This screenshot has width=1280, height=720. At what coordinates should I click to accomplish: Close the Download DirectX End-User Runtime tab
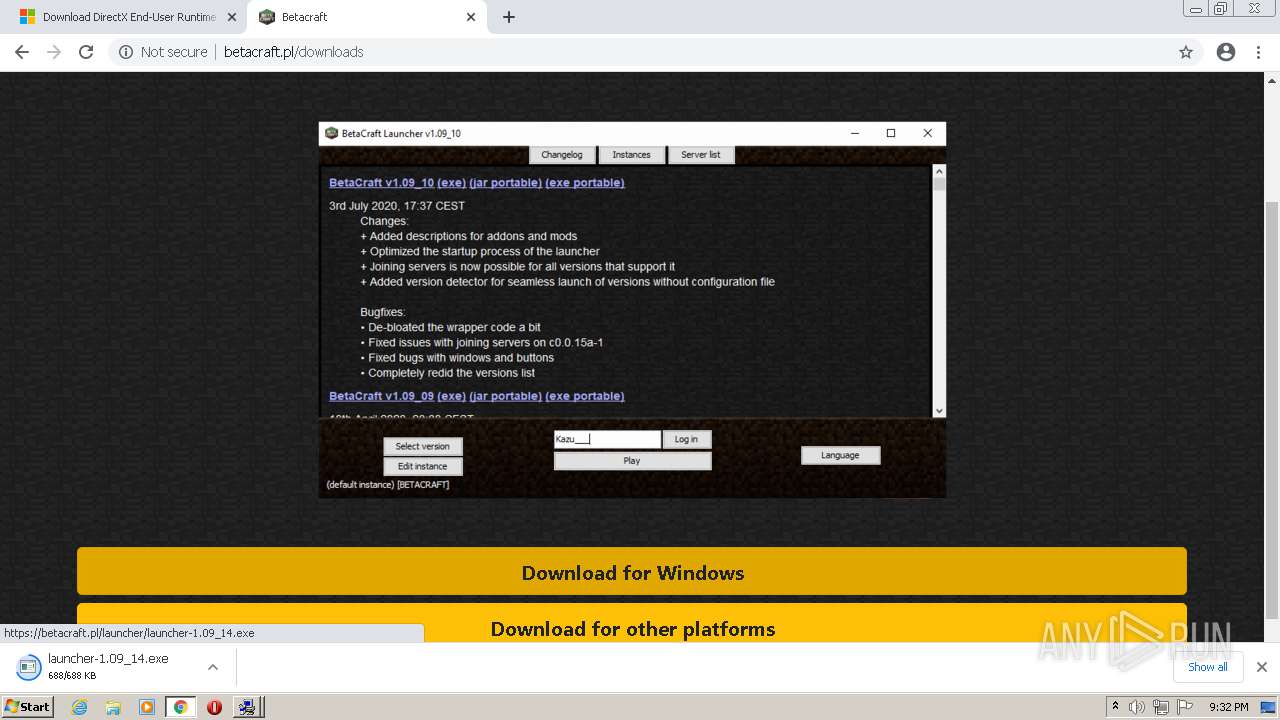click(x=232, y=17)
